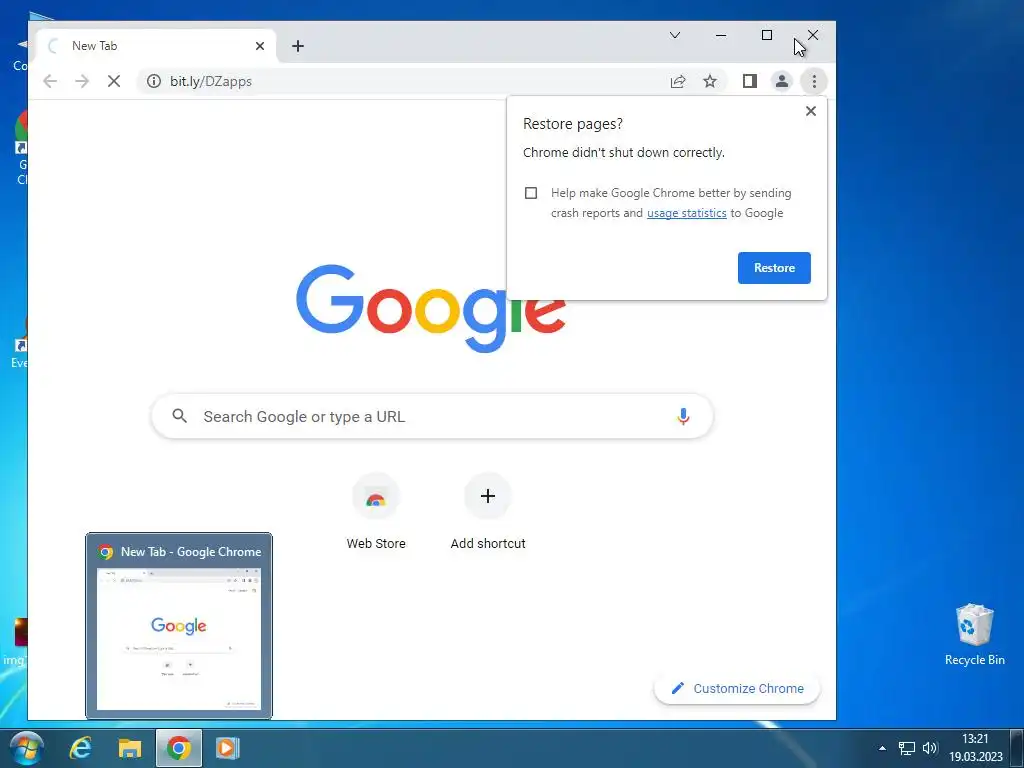
Task: Stop loading the current page
Action: click(x=114, y=81)
